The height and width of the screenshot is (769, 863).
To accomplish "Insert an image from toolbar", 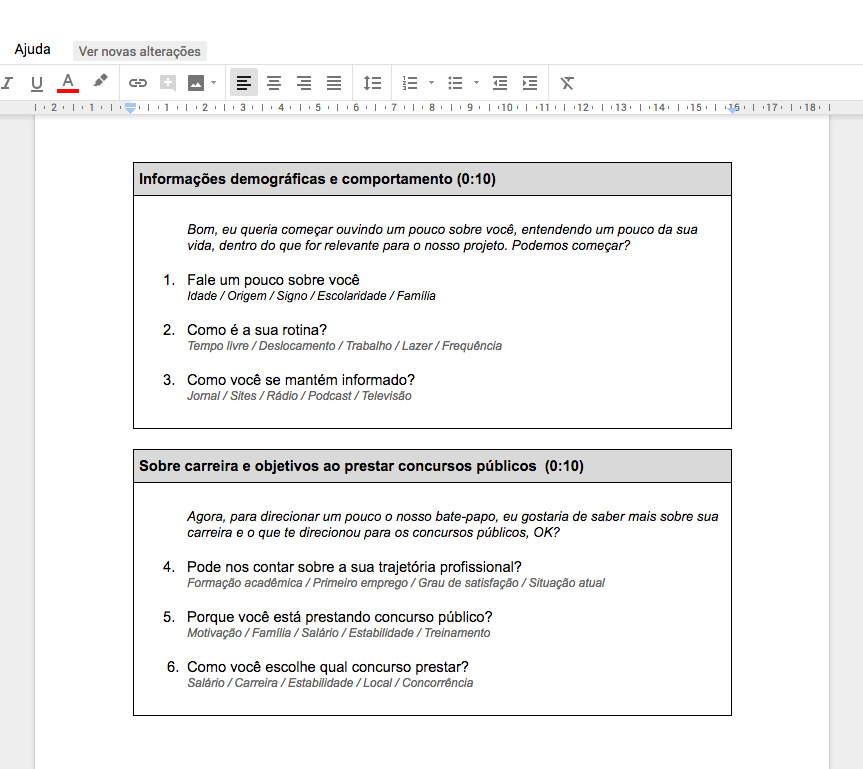I will pyautogui.click(x=196, y=83).
